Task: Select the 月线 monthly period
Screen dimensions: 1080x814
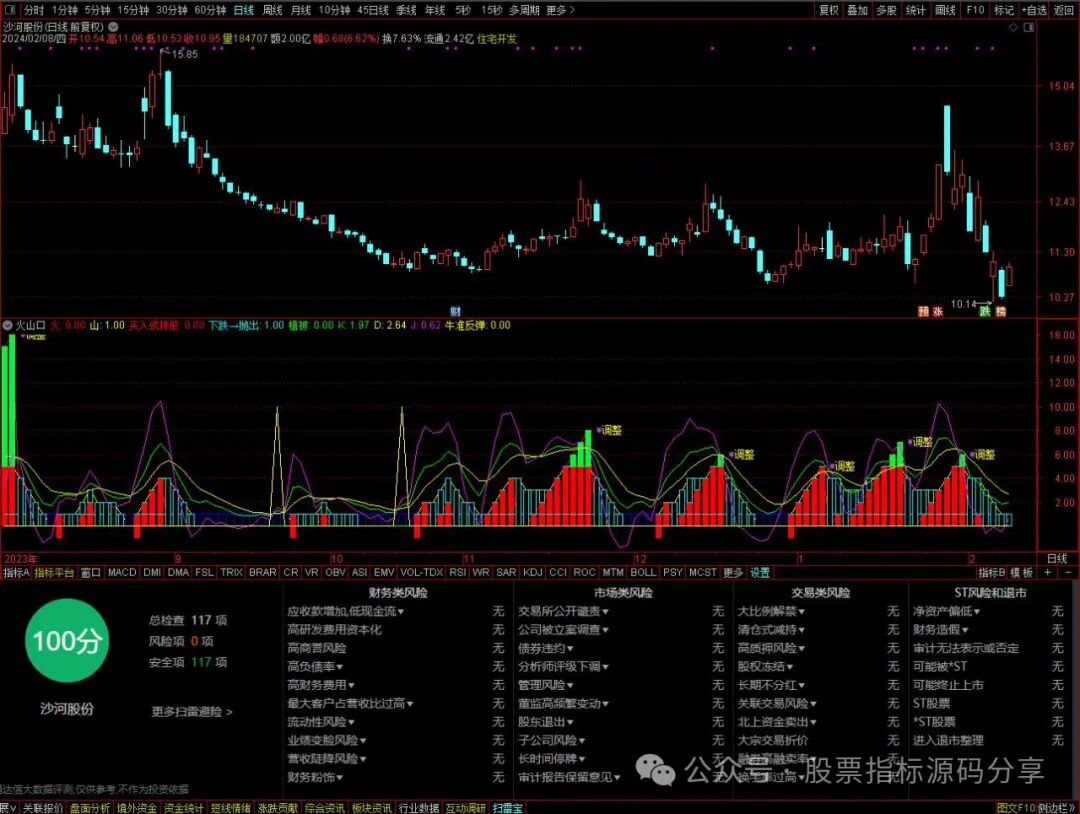Action: [301, 10]
